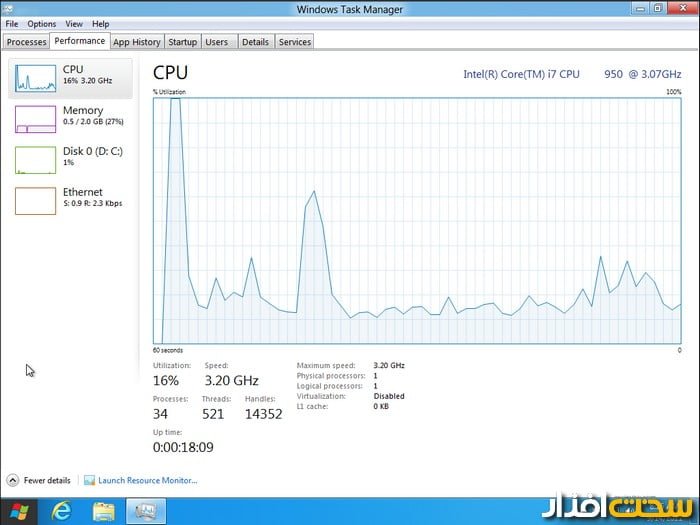Screen dimensions: 700x525
Task: Click the 60 seconds axis label
Action: tap(167, 350)
